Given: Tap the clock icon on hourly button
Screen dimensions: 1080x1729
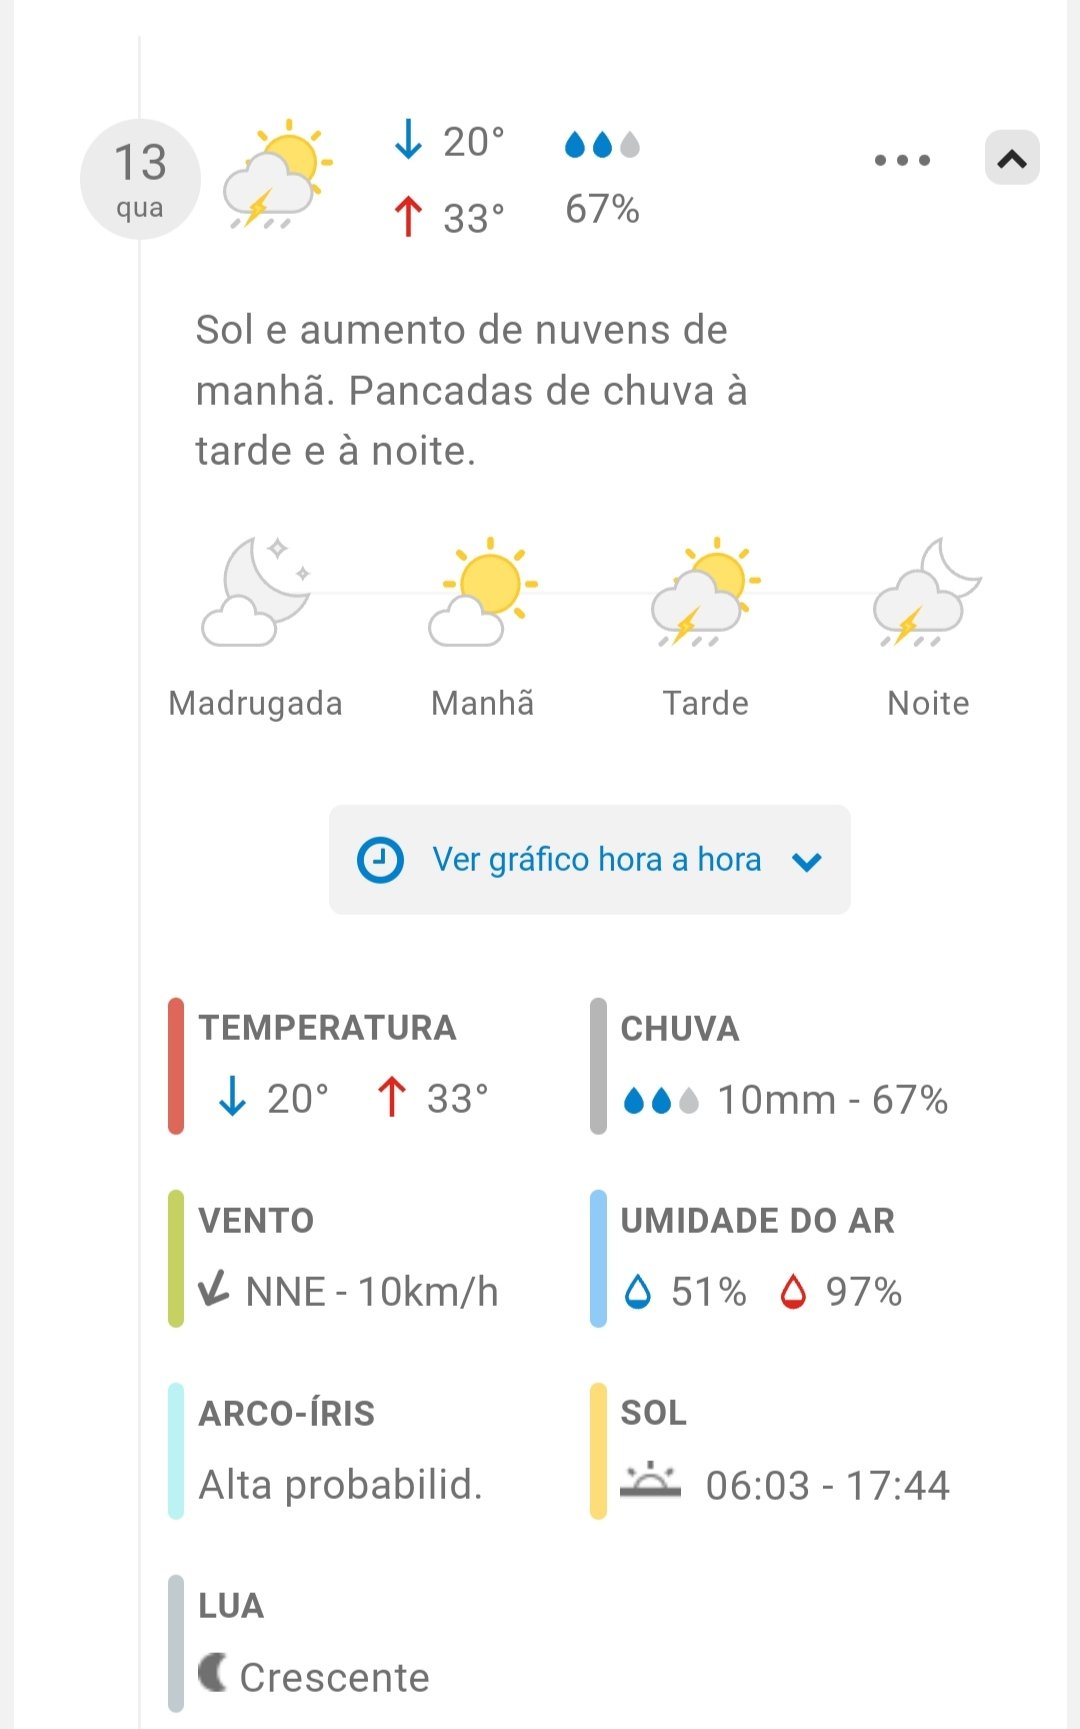Looking at the screenshot, I should click(380, 860).
